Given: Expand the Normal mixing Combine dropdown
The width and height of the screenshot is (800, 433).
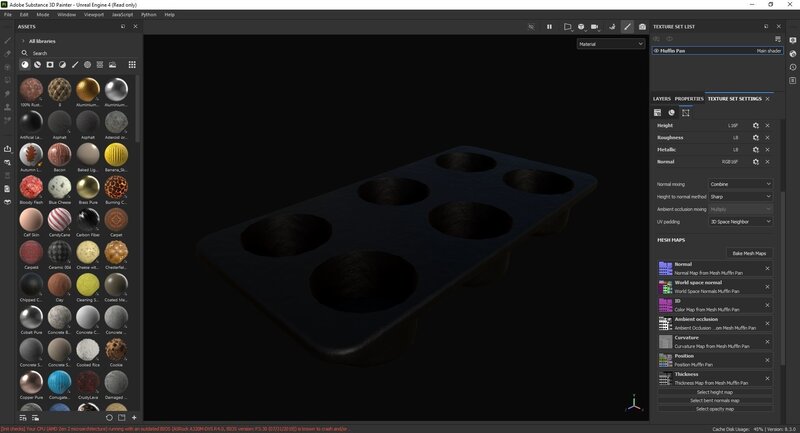Looking at the screenshot, I should tap(740, 184).
